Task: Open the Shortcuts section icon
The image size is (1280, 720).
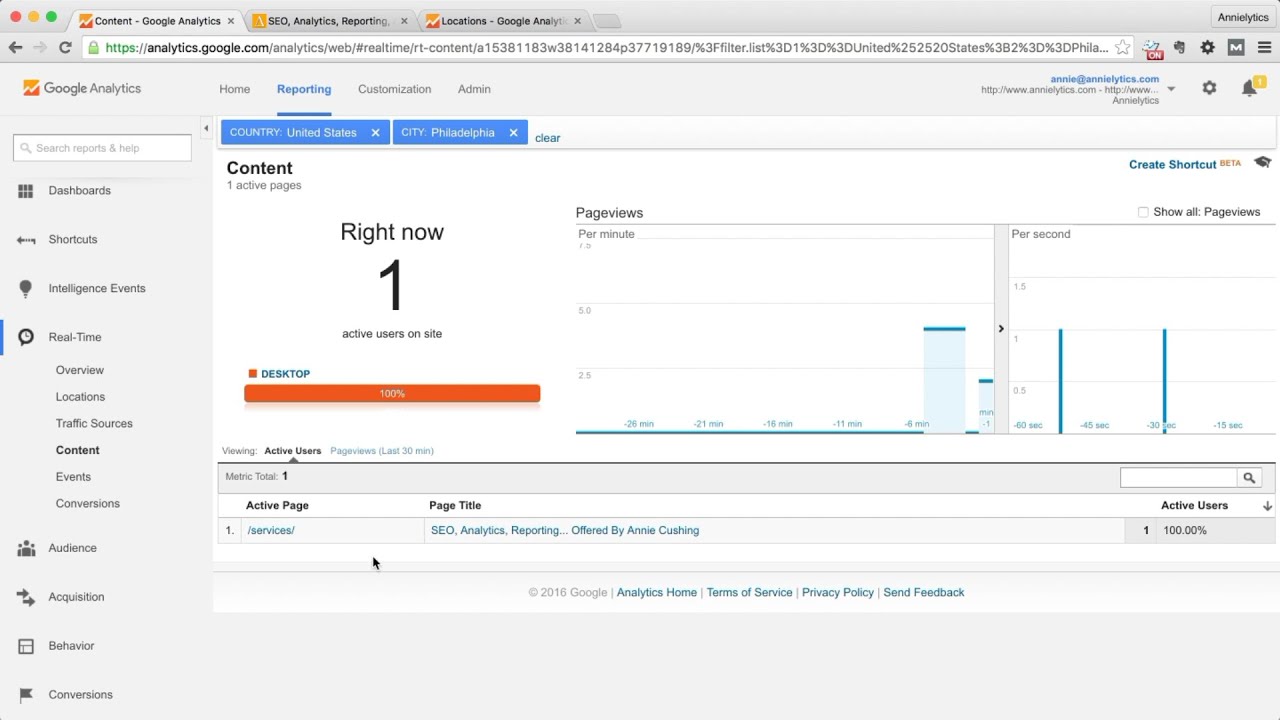Action: pos(26,240)
